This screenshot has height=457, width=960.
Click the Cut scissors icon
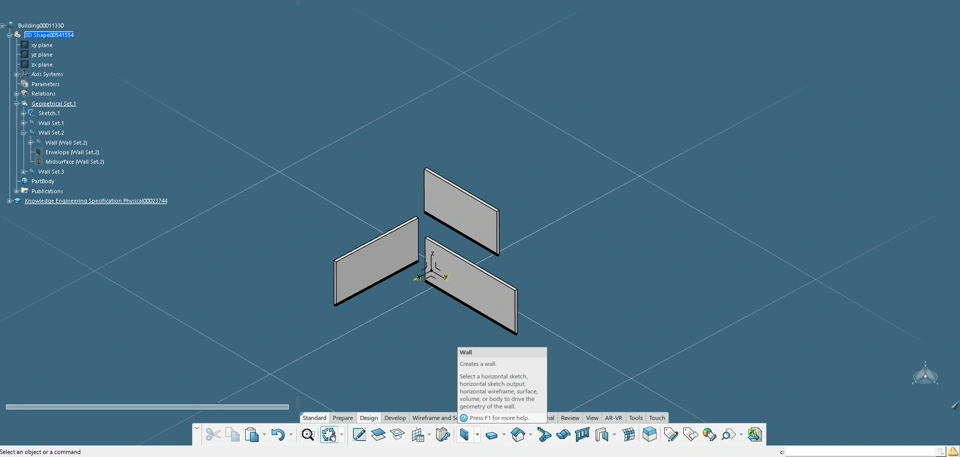pyautogui.click(x=212, y=434)
